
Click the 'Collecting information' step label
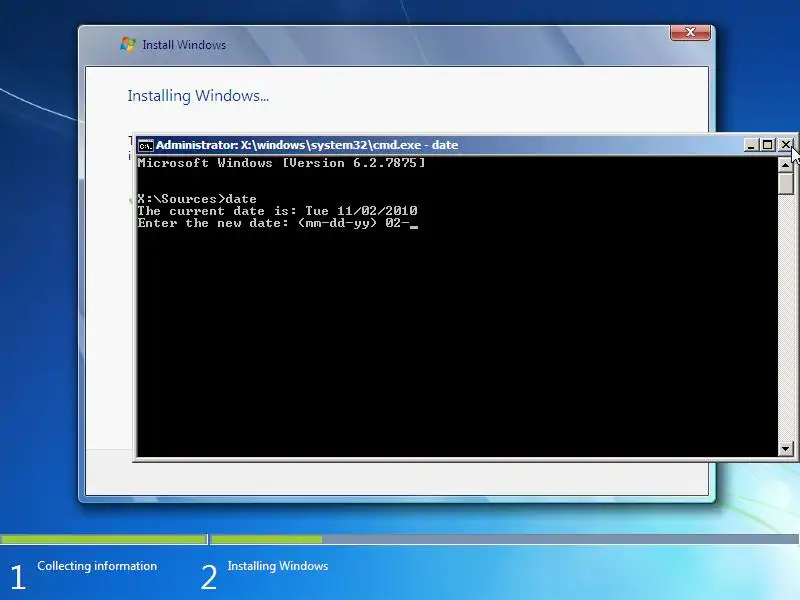97,566
